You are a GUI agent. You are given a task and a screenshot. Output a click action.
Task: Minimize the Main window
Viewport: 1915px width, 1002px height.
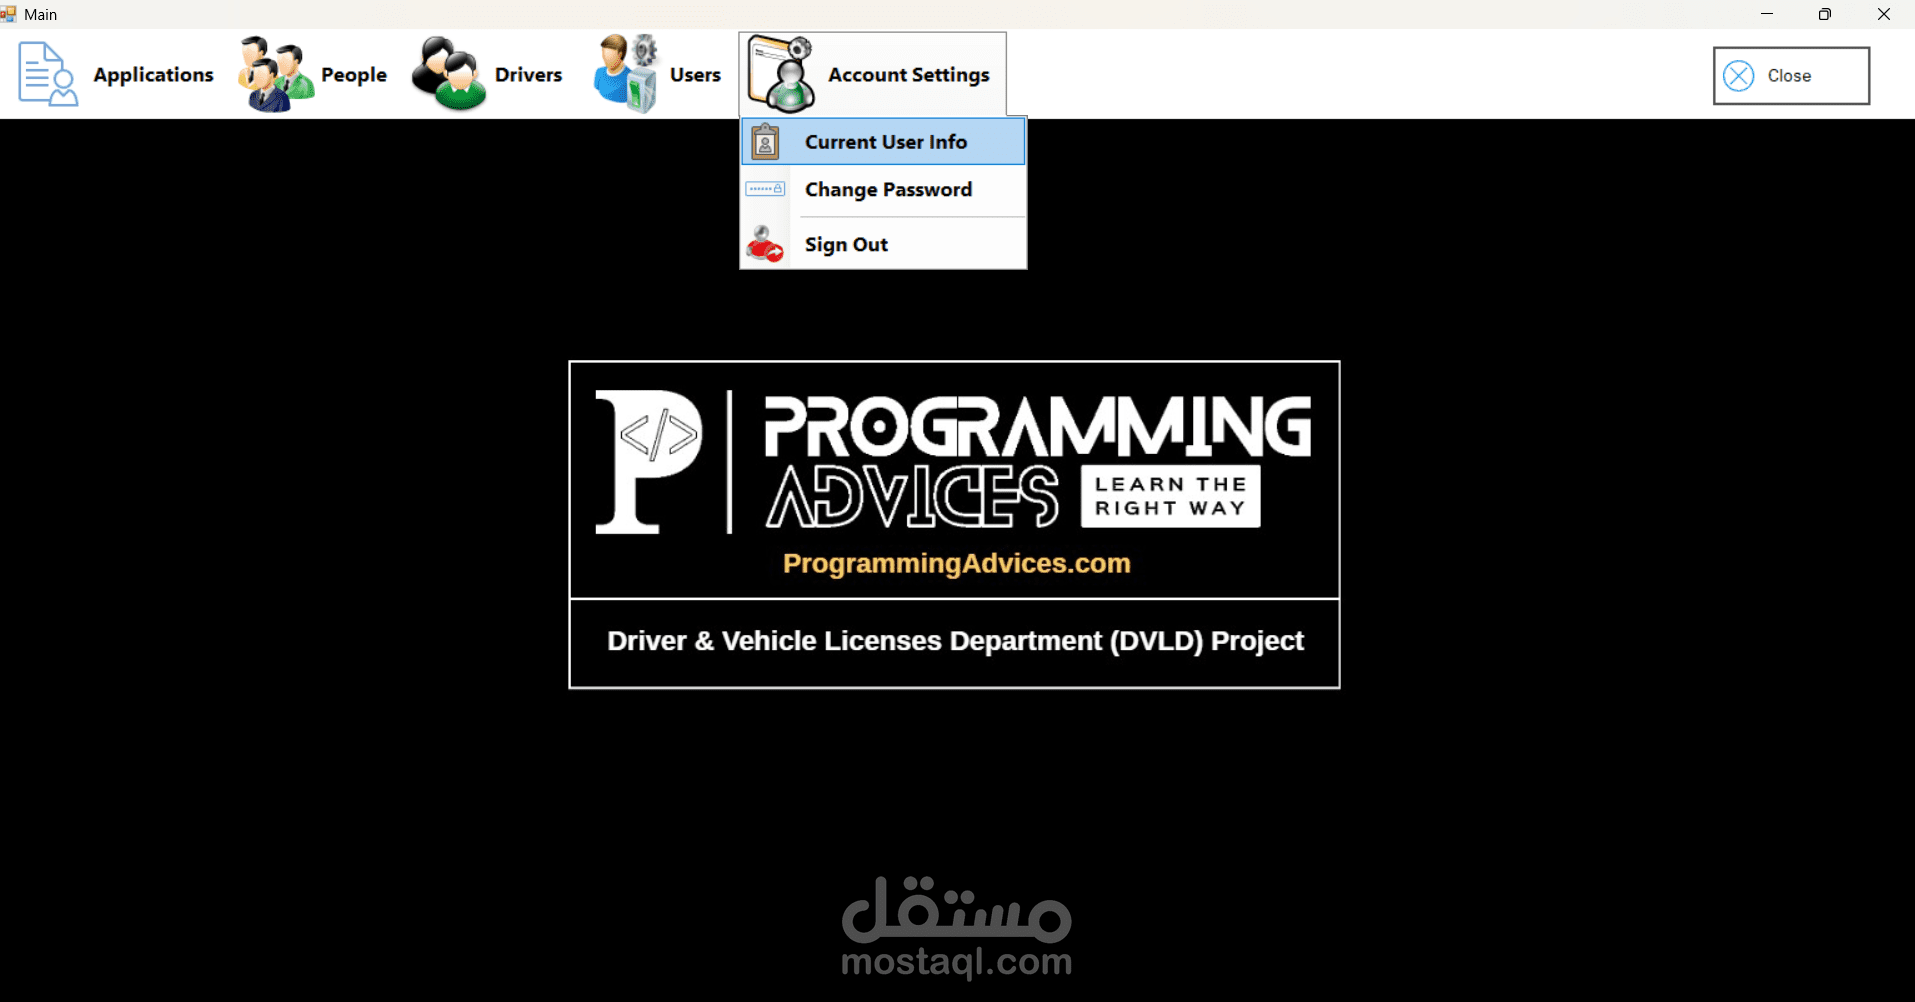pos(1767,14)
